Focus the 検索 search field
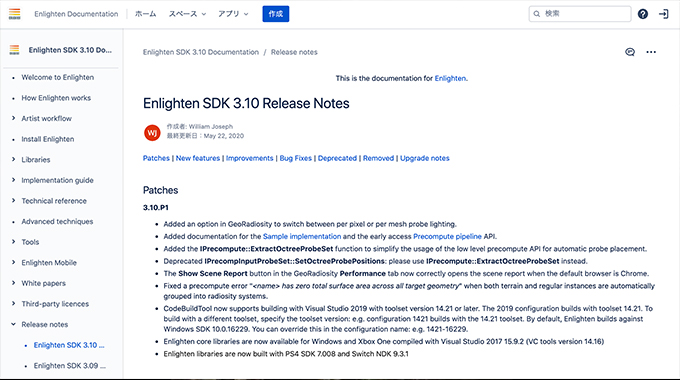This screenshot has width=680, height=380. click(x=580, y=14)
